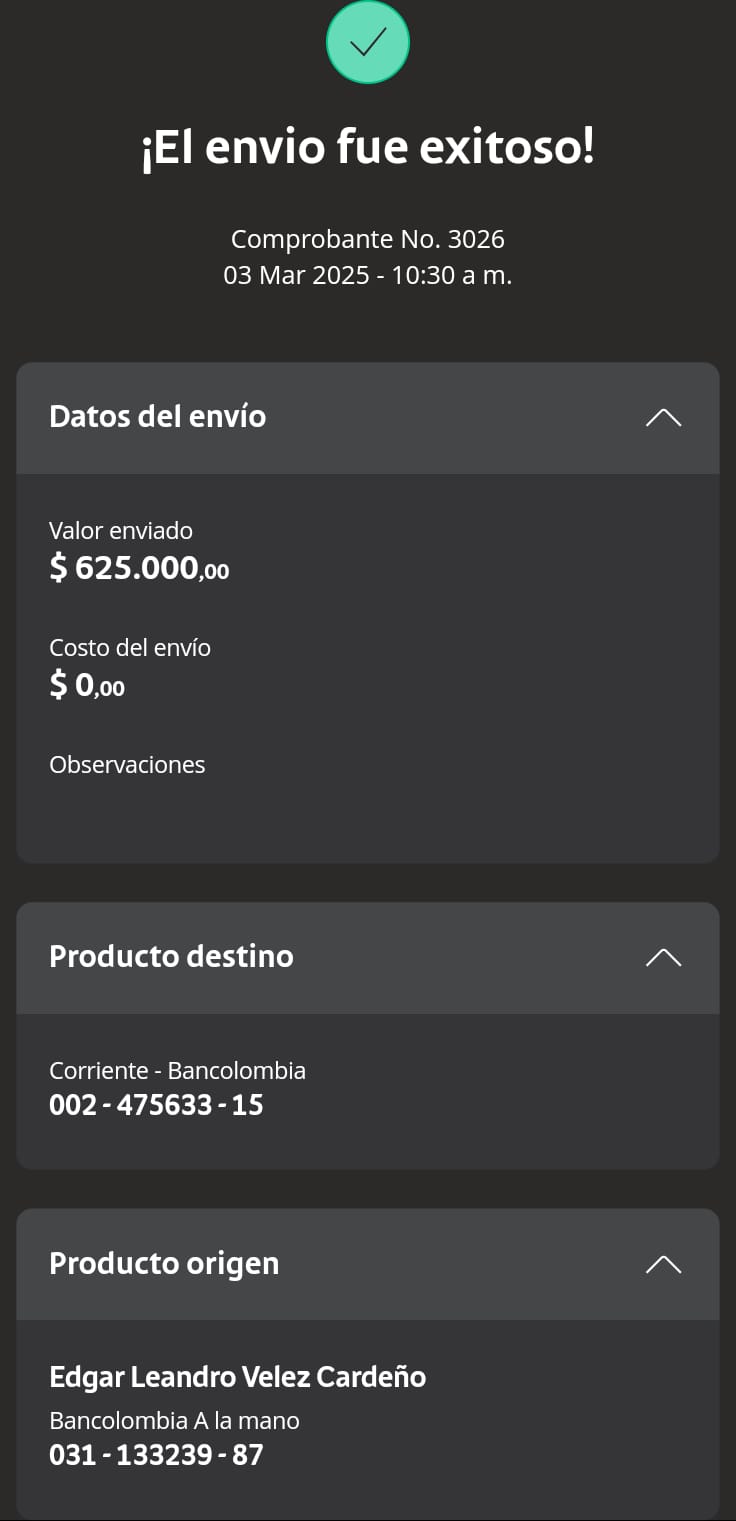Screen dimensions: 736x1521
Task: Click the Costo del envío label
Action: pos(130,648)
